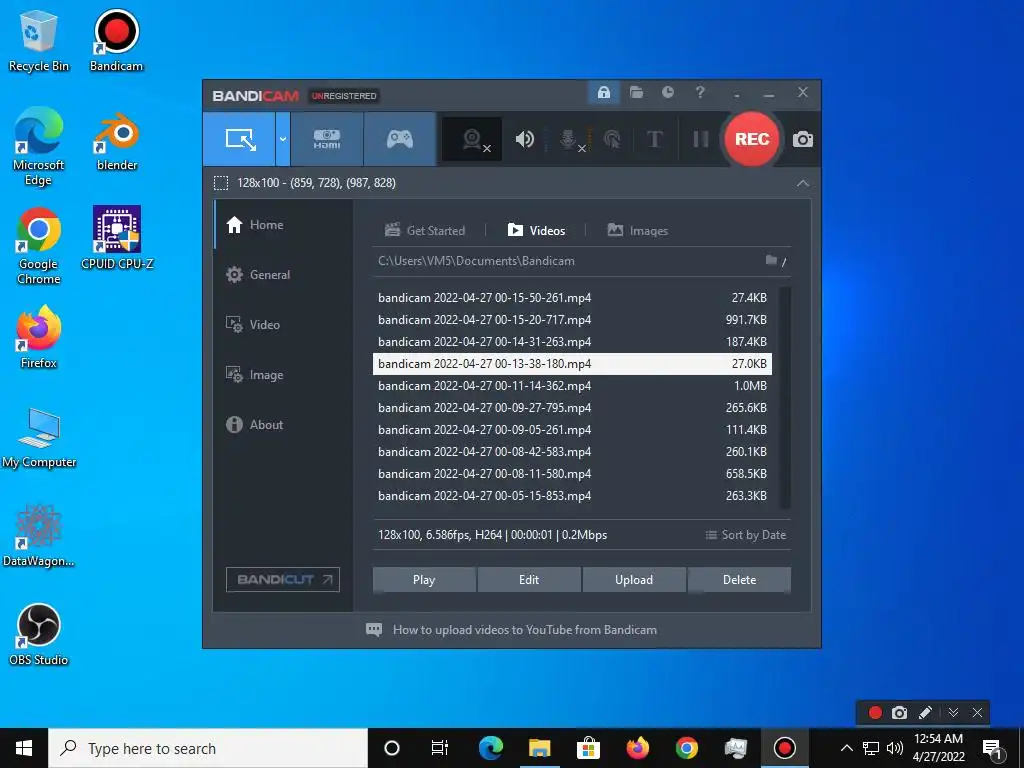Click red record dot on mini floating toolbar
Image resolution: width=1024 pixels, height=768 pixels.
875,712
